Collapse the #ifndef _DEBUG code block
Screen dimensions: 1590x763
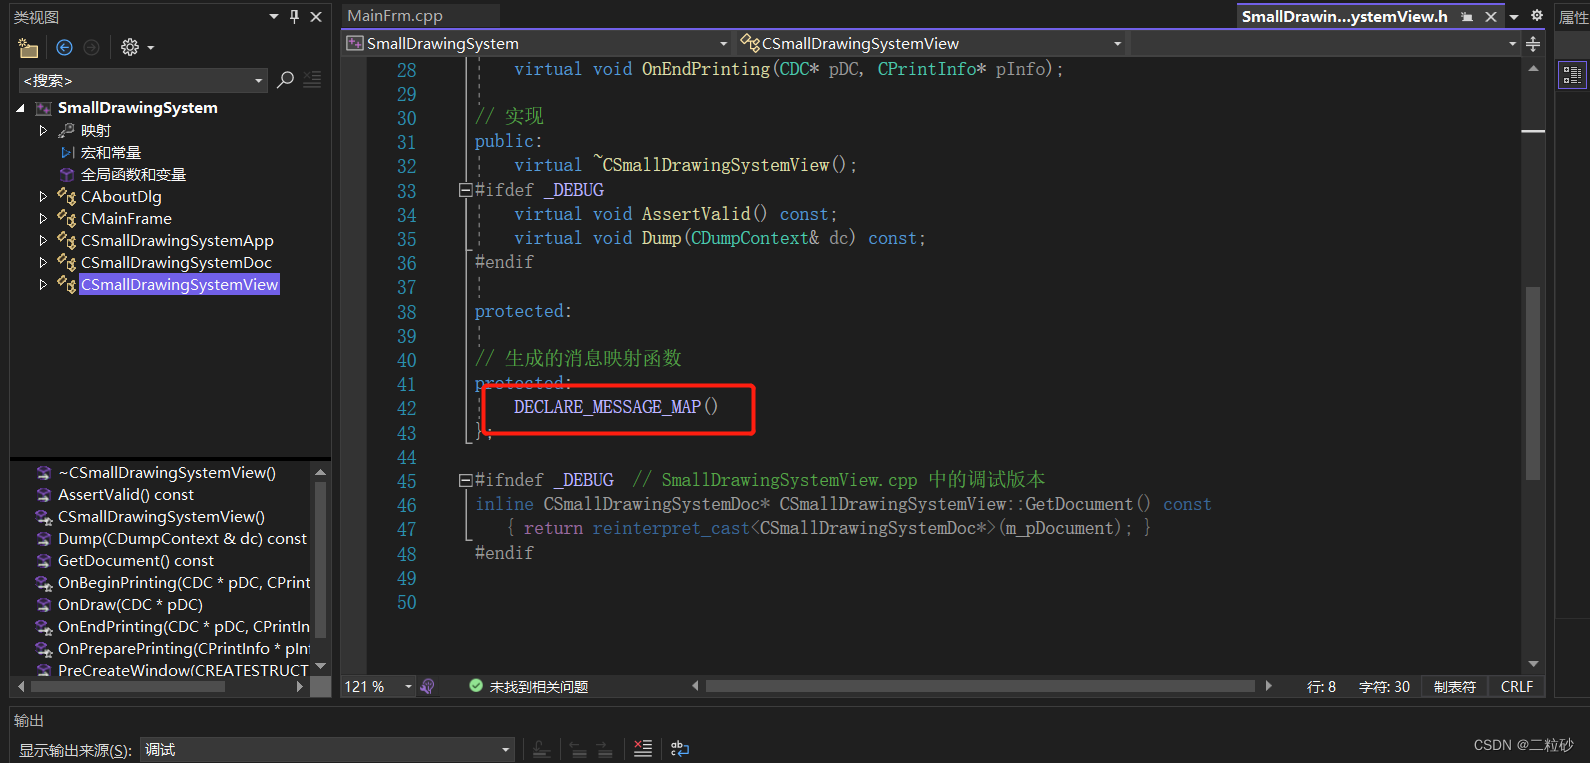point(465,481)
